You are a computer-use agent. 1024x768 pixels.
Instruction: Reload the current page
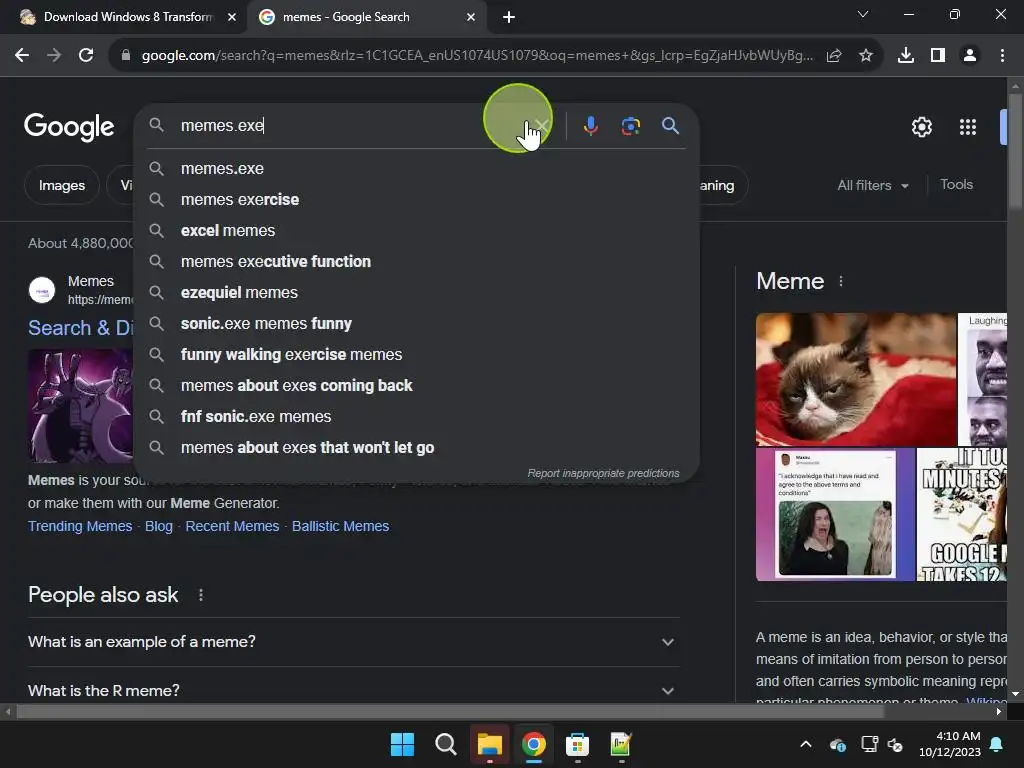[x=86, y=56]
